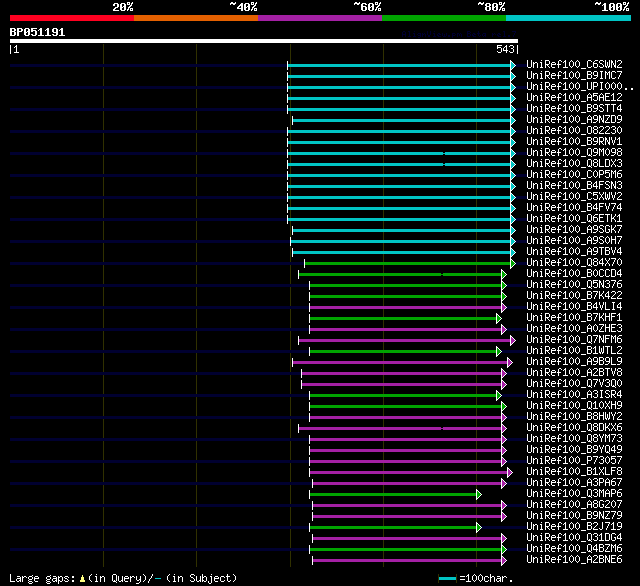Select the UniRef100_A9S0H7 label
The width and height of the screenshot is (640, 586).
tap(574, 241)
